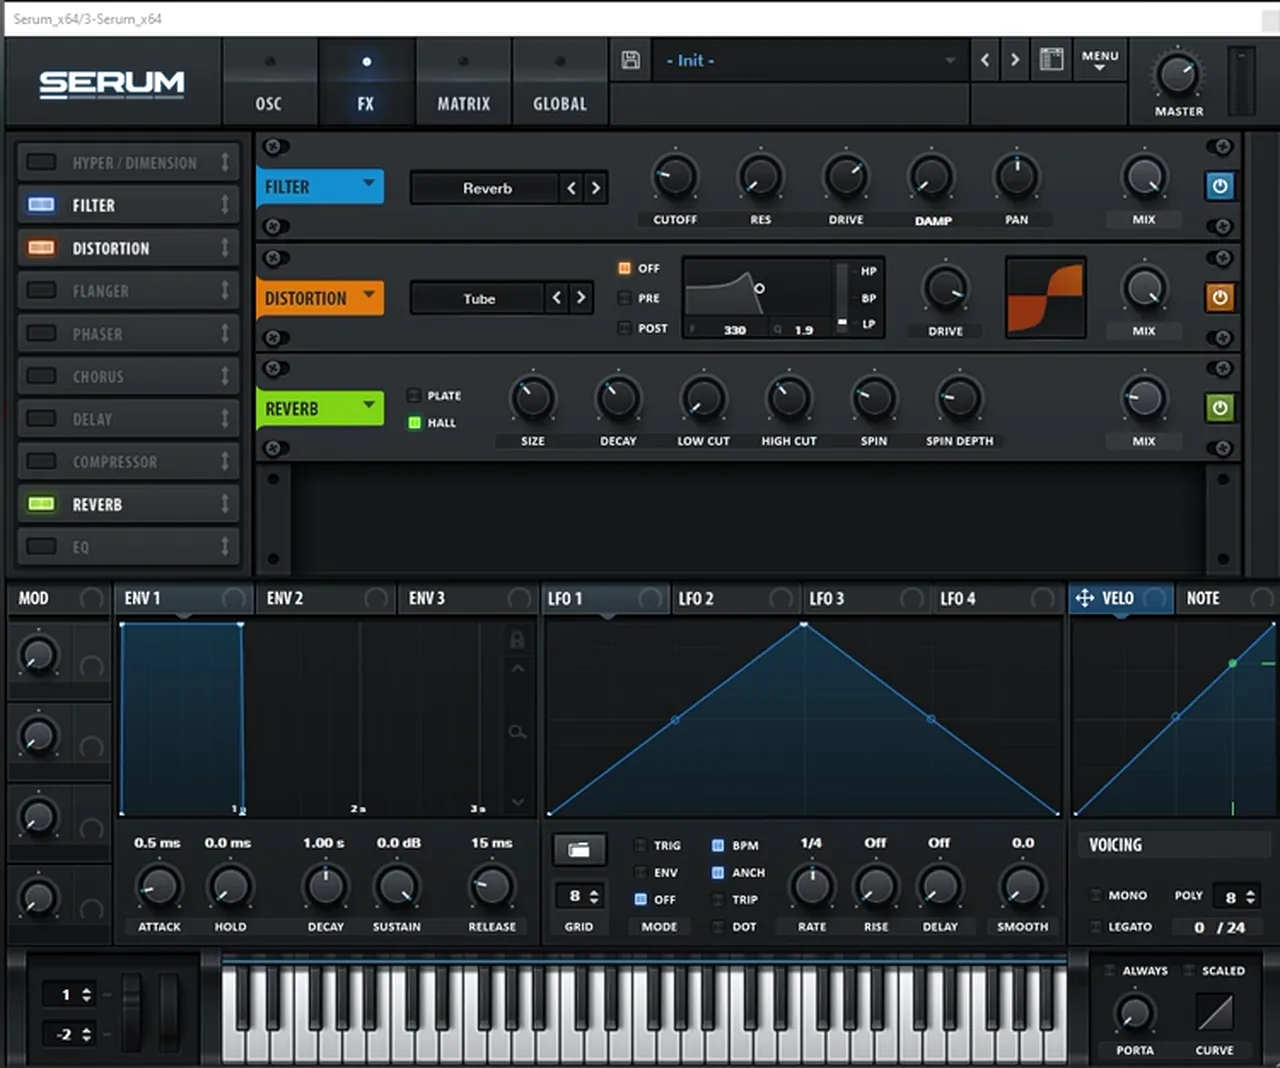Image resolution: width=1280 pixels, height=1068 pixels.
Task: Click the Reverb row reorder arrow handle
Action: pos(225,504)
